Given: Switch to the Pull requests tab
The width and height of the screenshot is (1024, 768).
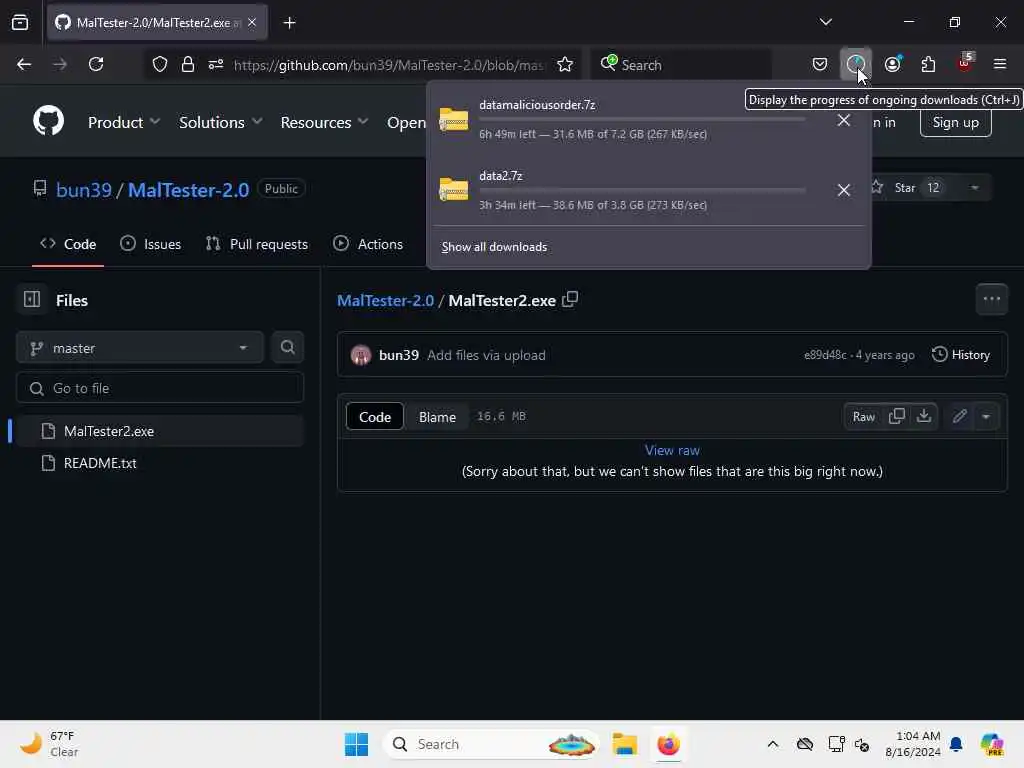Looking at the screenshot, I should [x=257, y=244].
